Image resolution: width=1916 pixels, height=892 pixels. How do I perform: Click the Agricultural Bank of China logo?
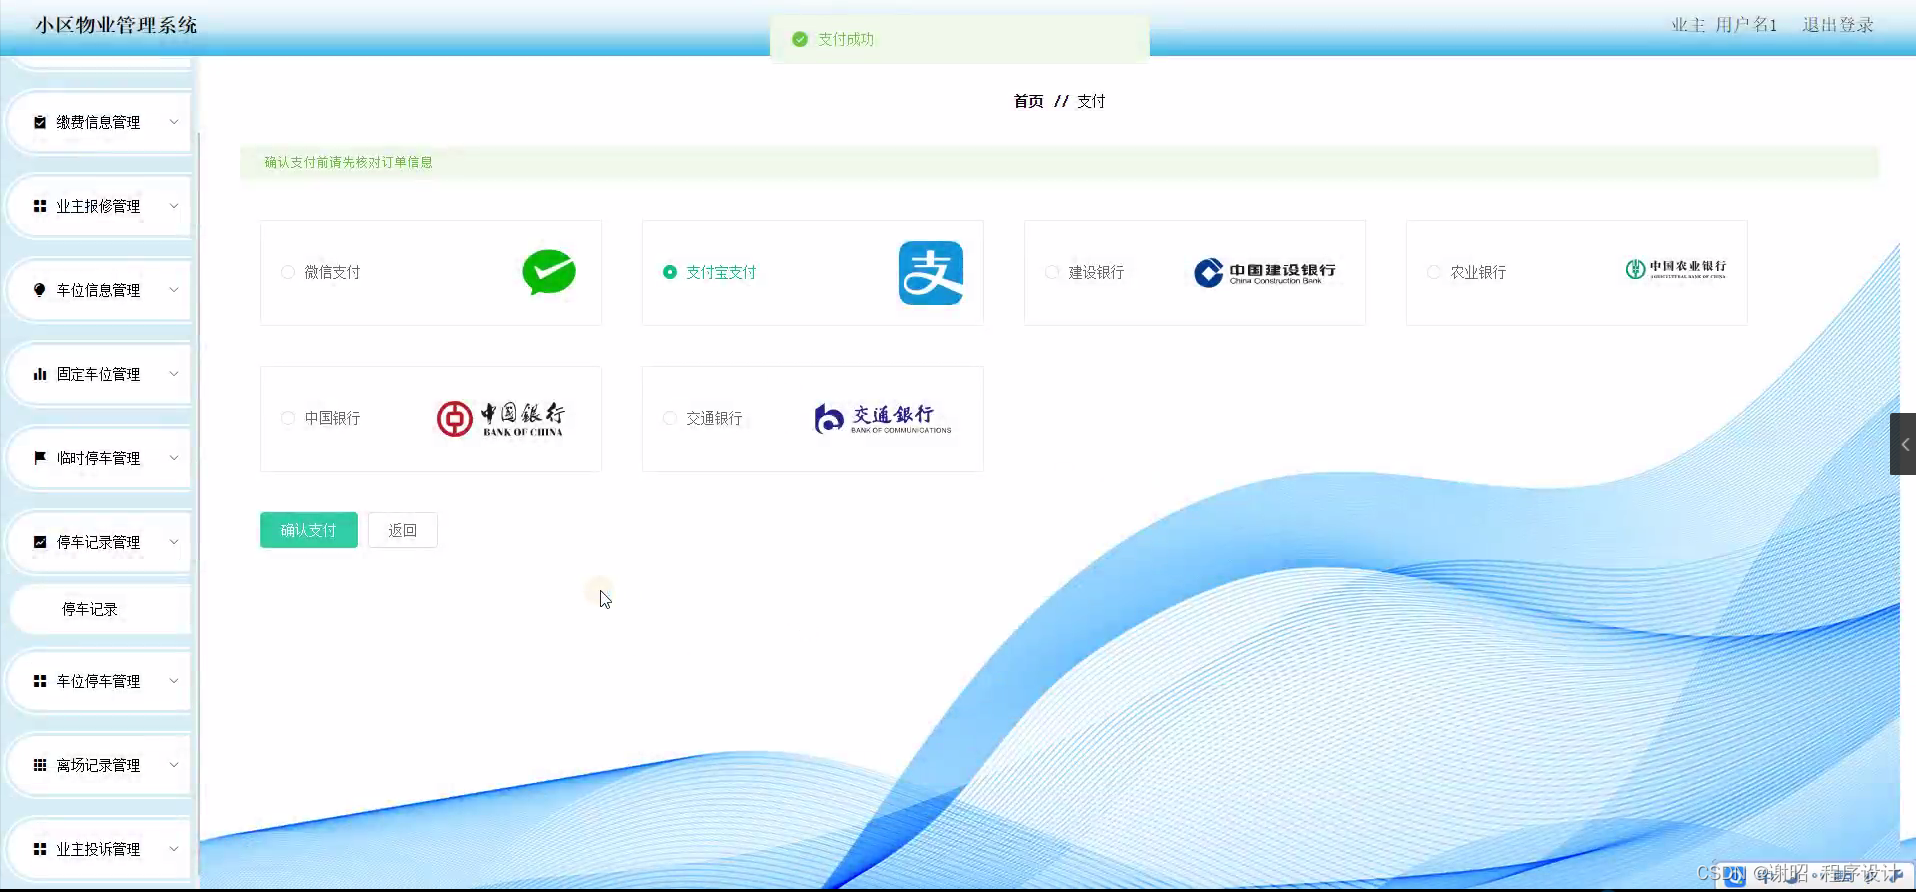tap(1676, 269)
